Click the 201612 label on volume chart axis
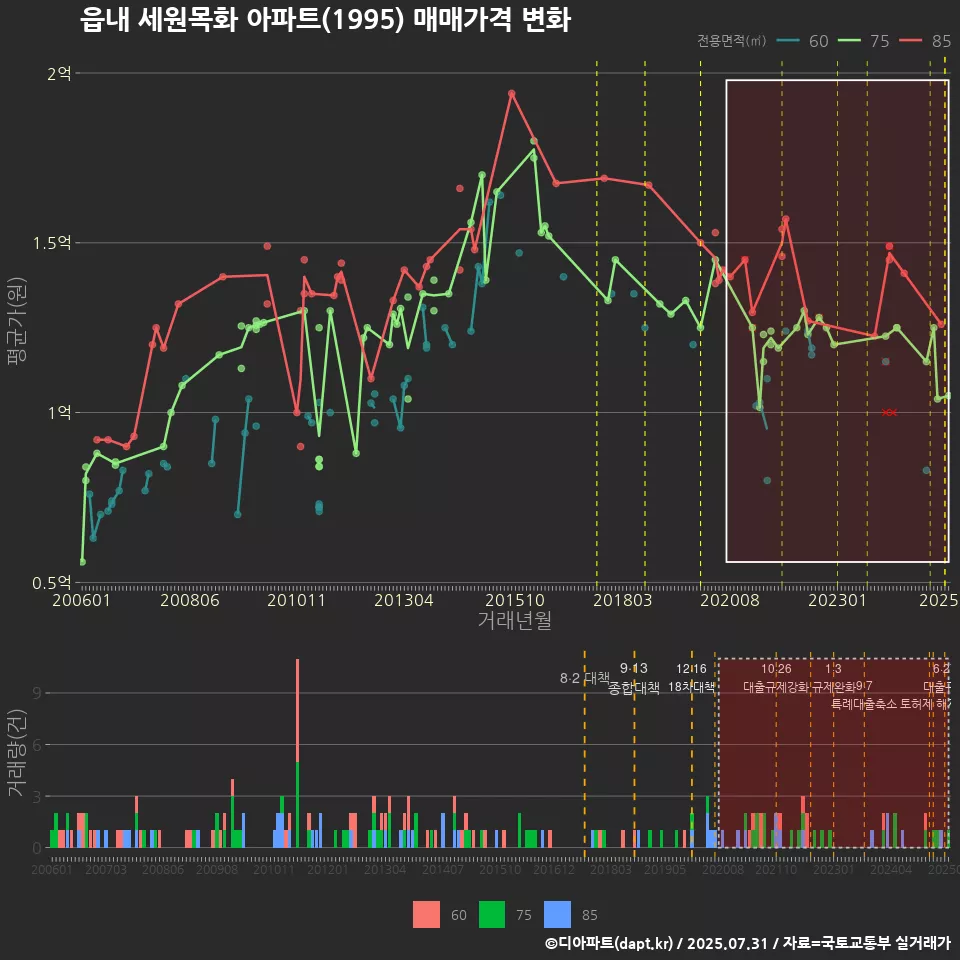 click(x=554, y=869)
